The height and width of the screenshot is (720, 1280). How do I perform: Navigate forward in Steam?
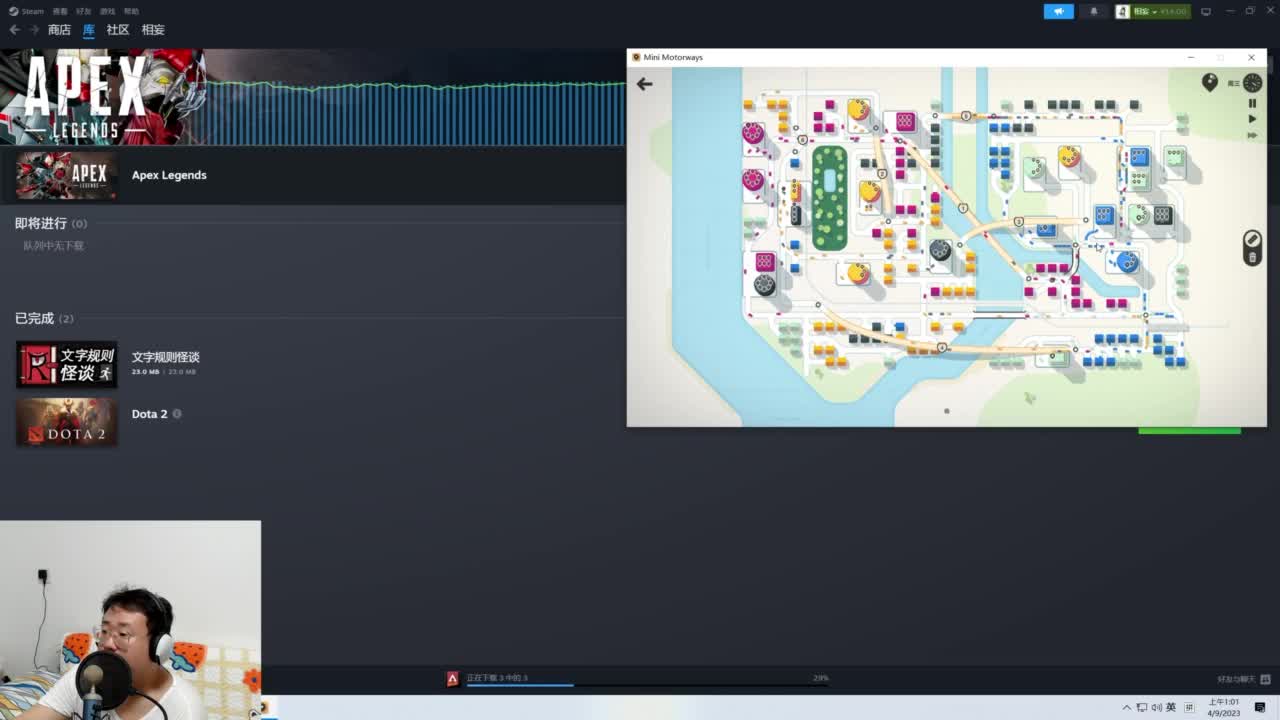click(x=34, y=30)
